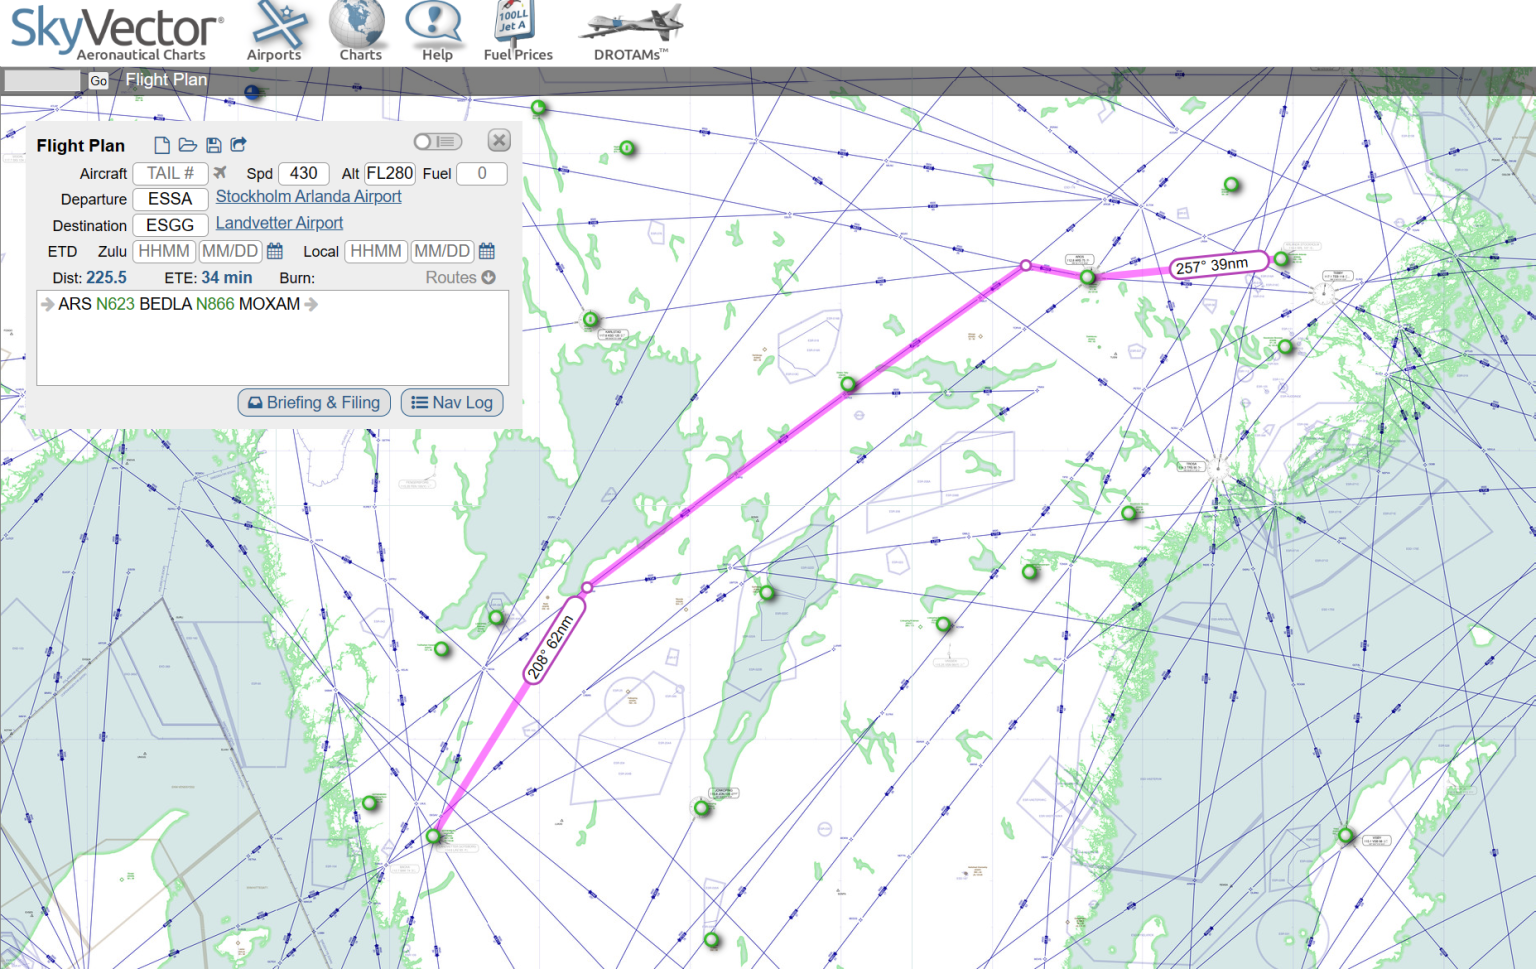Open the Charts selector
The image size is (1536, 969).
(358, 30)
